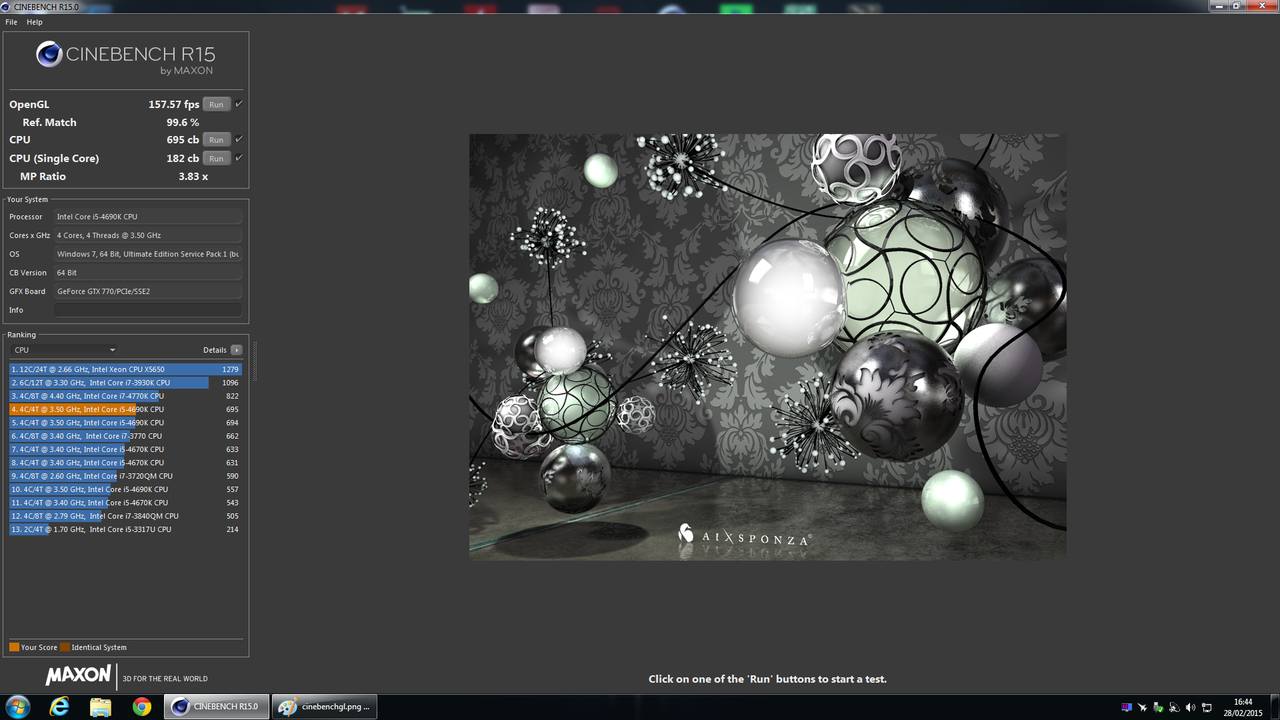Image resolution: width=1280 pixels, height=720 pixels.
Task: Click the GFX Board field GeForce GTX 770
Action: pyautogui.click(x=148, y=291)
